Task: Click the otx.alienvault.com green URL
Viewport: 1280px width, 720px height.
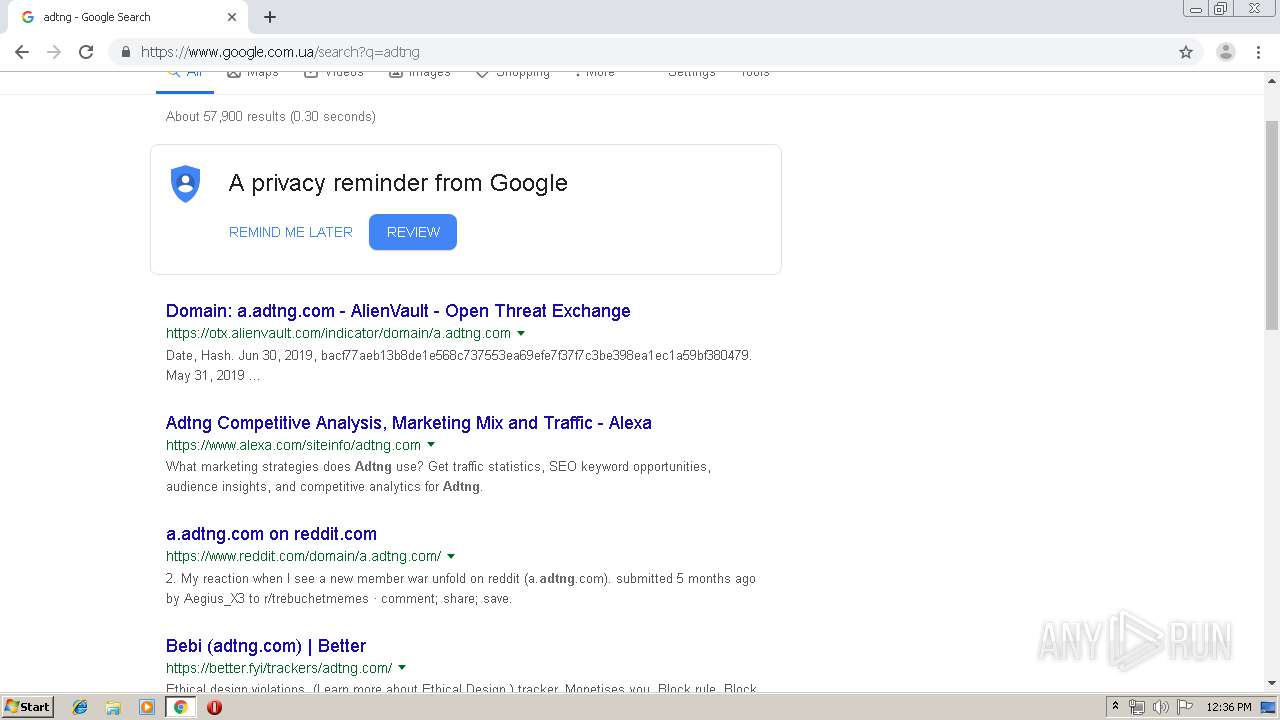Action: pos(338,334)
